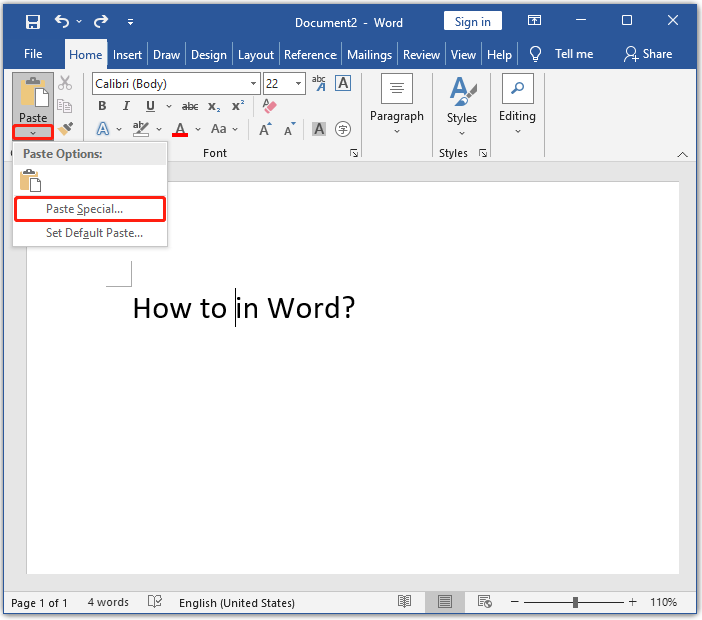Click Enclose Characters icon
This screenshot has height=620, width=702.
pyautogui.click(x=343, y=129)
